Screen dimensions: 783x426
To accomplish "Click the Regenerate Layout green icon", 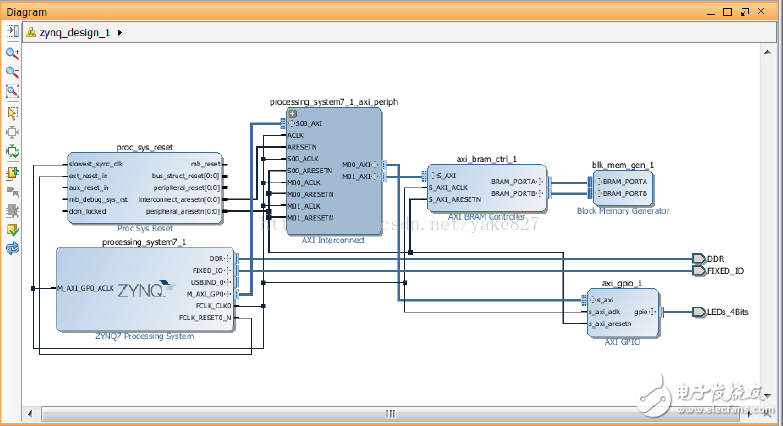I will [x=13, y=151].
